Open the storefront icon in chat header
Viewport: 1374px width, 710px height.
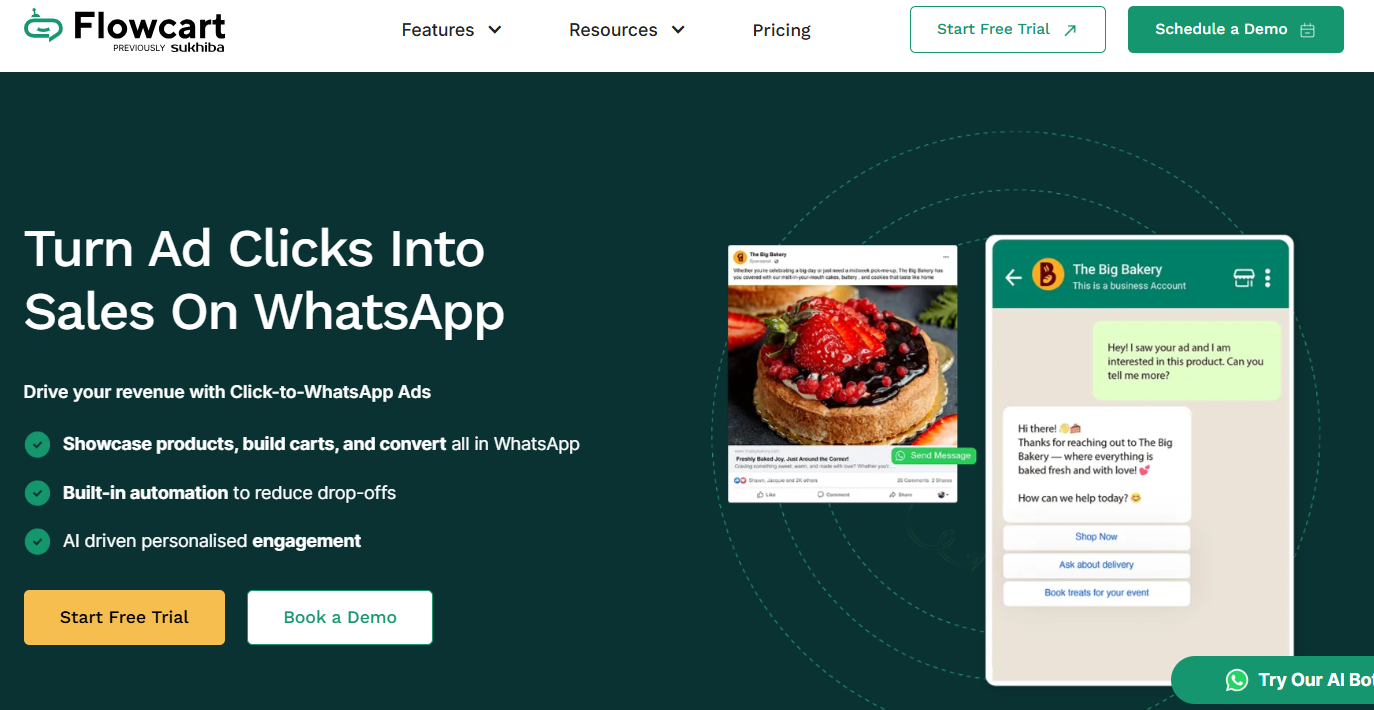pos(1243,277)
